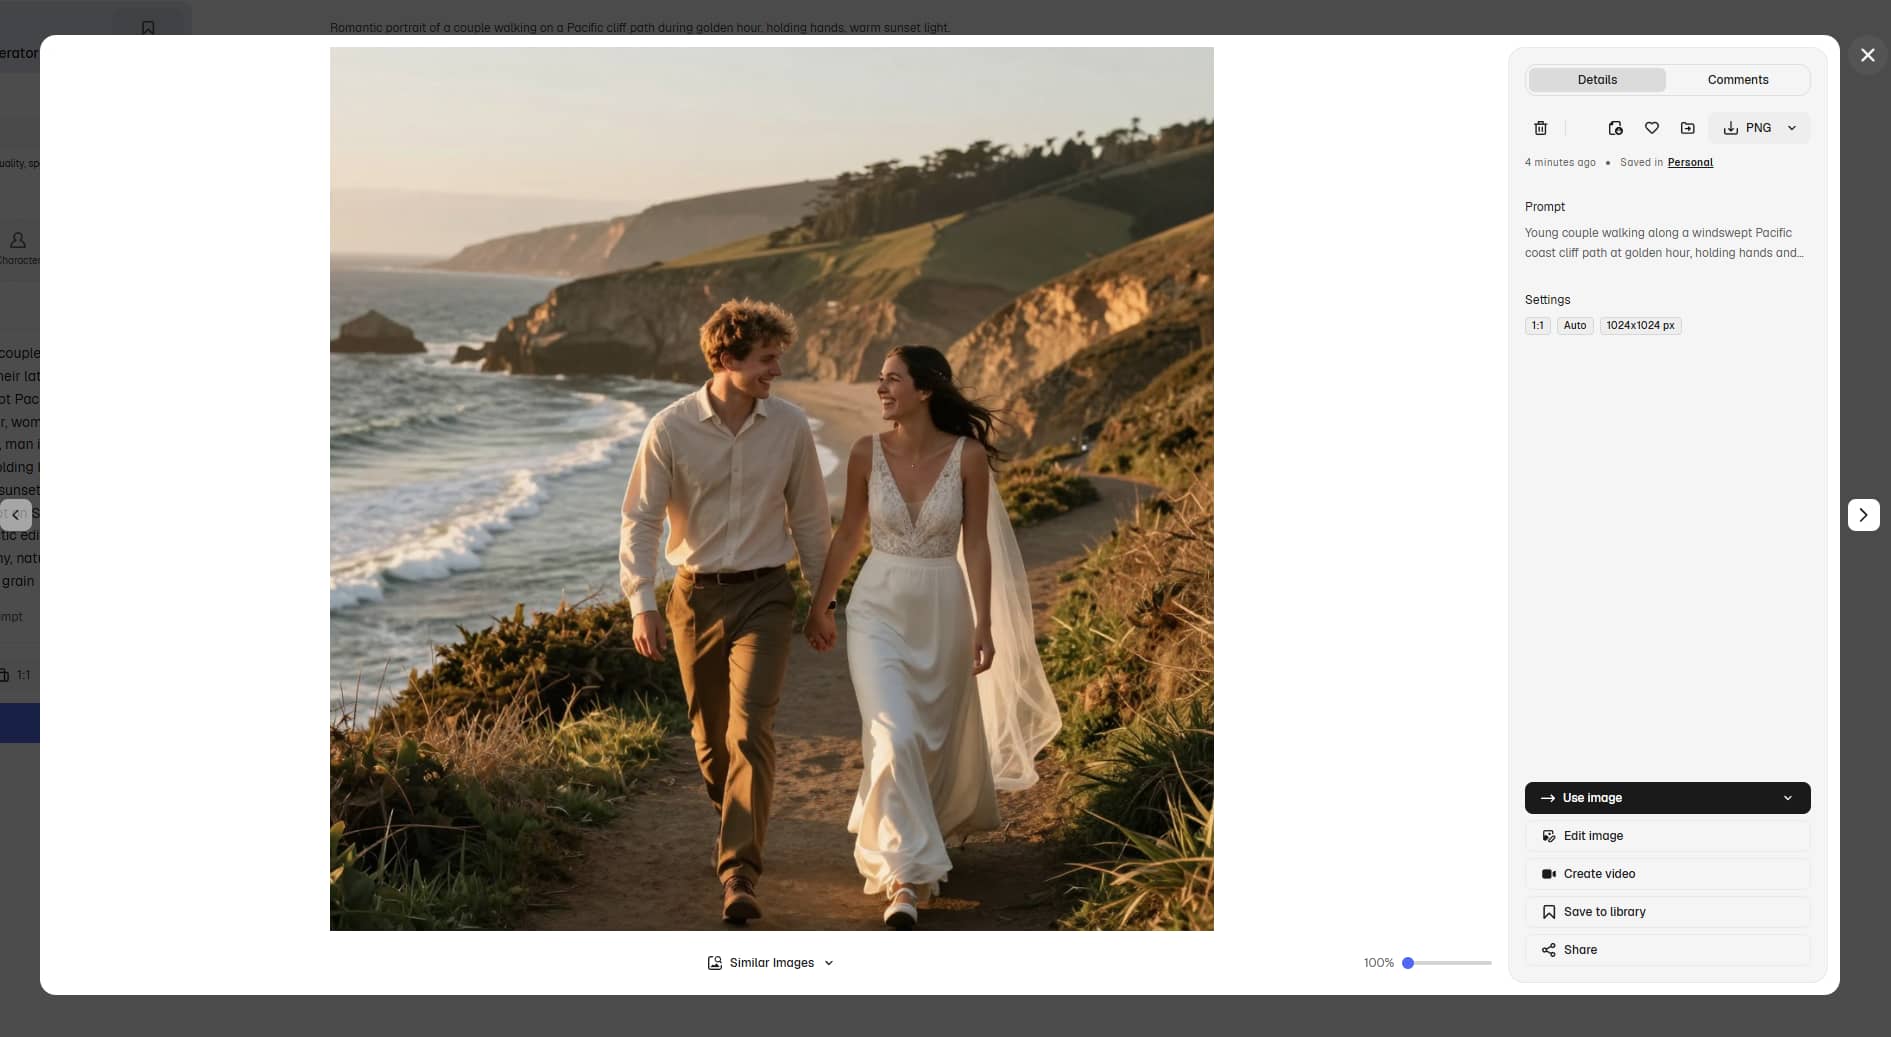Click the zoom slider handle

(x=1408, y=963)
